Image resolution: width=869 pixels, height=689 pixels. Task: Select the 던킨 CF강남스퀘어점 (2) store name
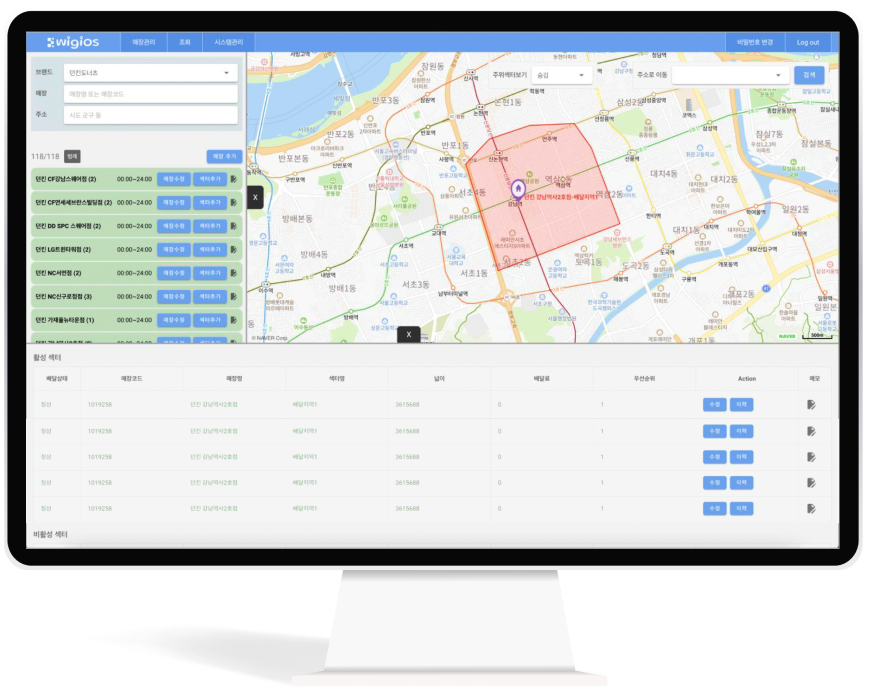66,179
